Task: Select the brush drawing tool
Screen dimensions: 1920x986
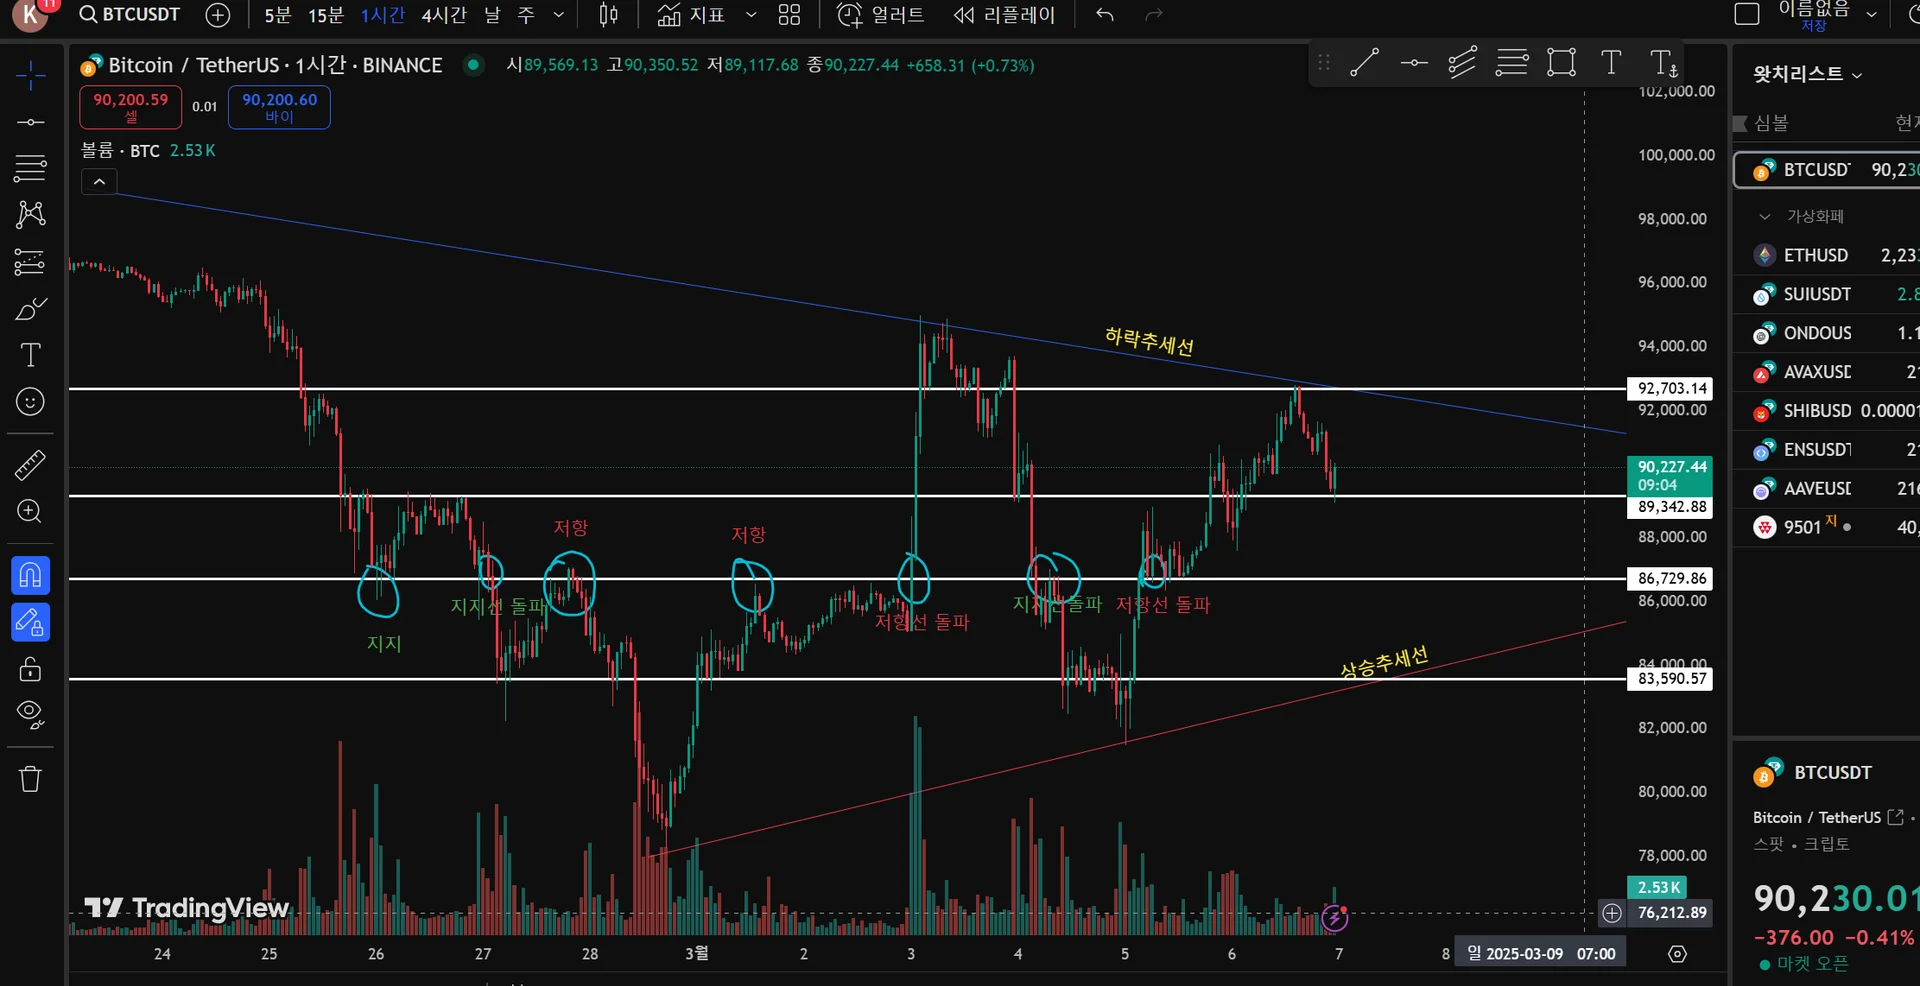Action: (x=30, y=309)
